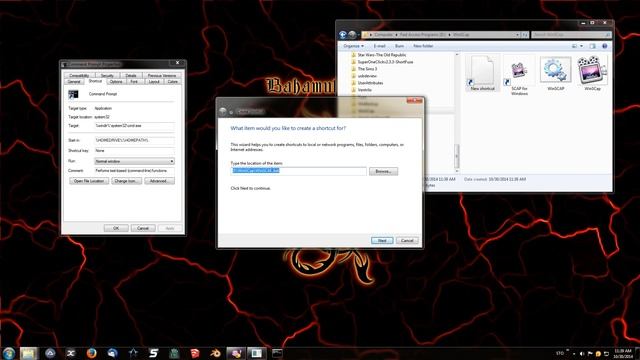Screen dimensions: 640x360
Task: Open the star-shaped app in taskbar
Action: coord(133,353)
